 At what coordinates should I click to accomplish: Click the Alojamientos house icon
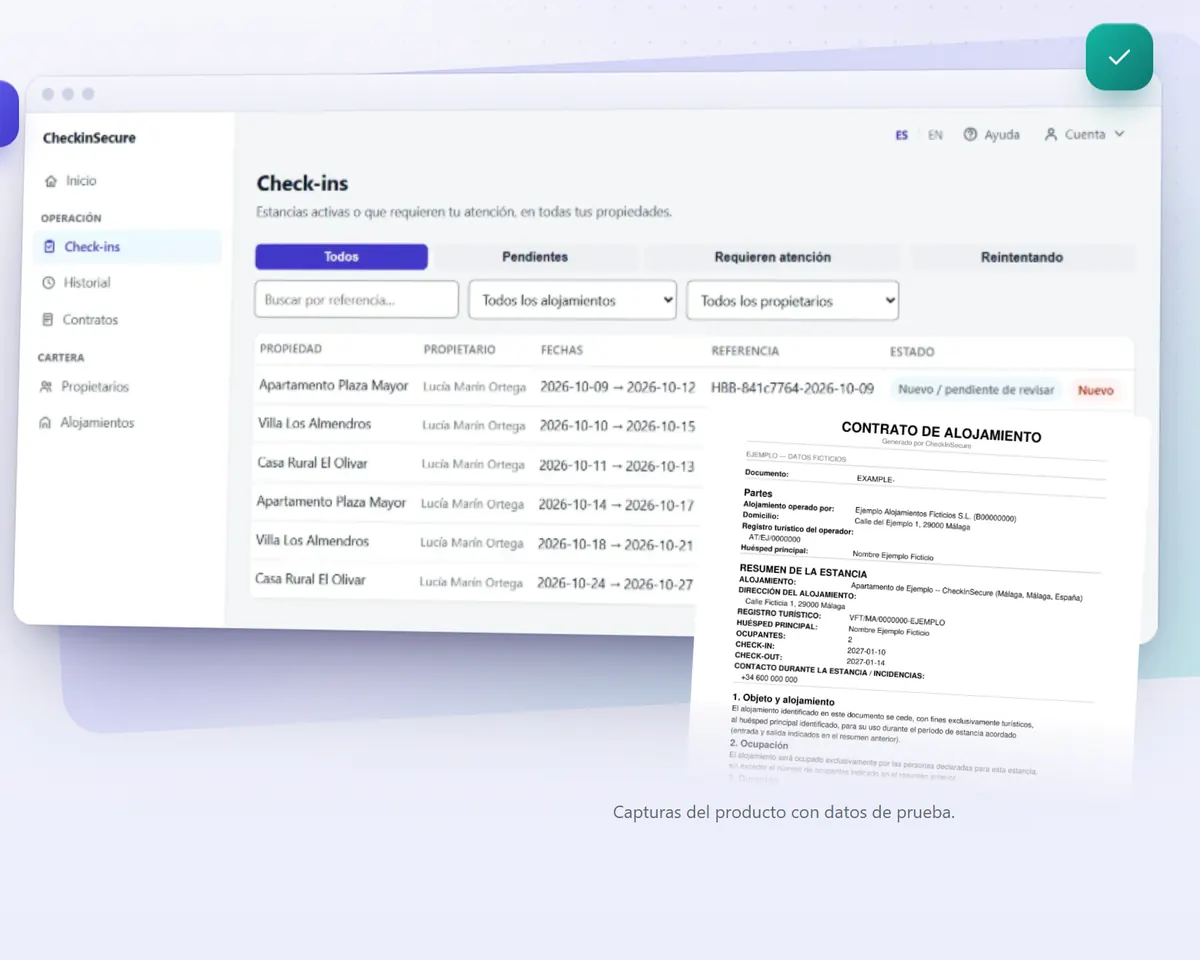point(45,423)
